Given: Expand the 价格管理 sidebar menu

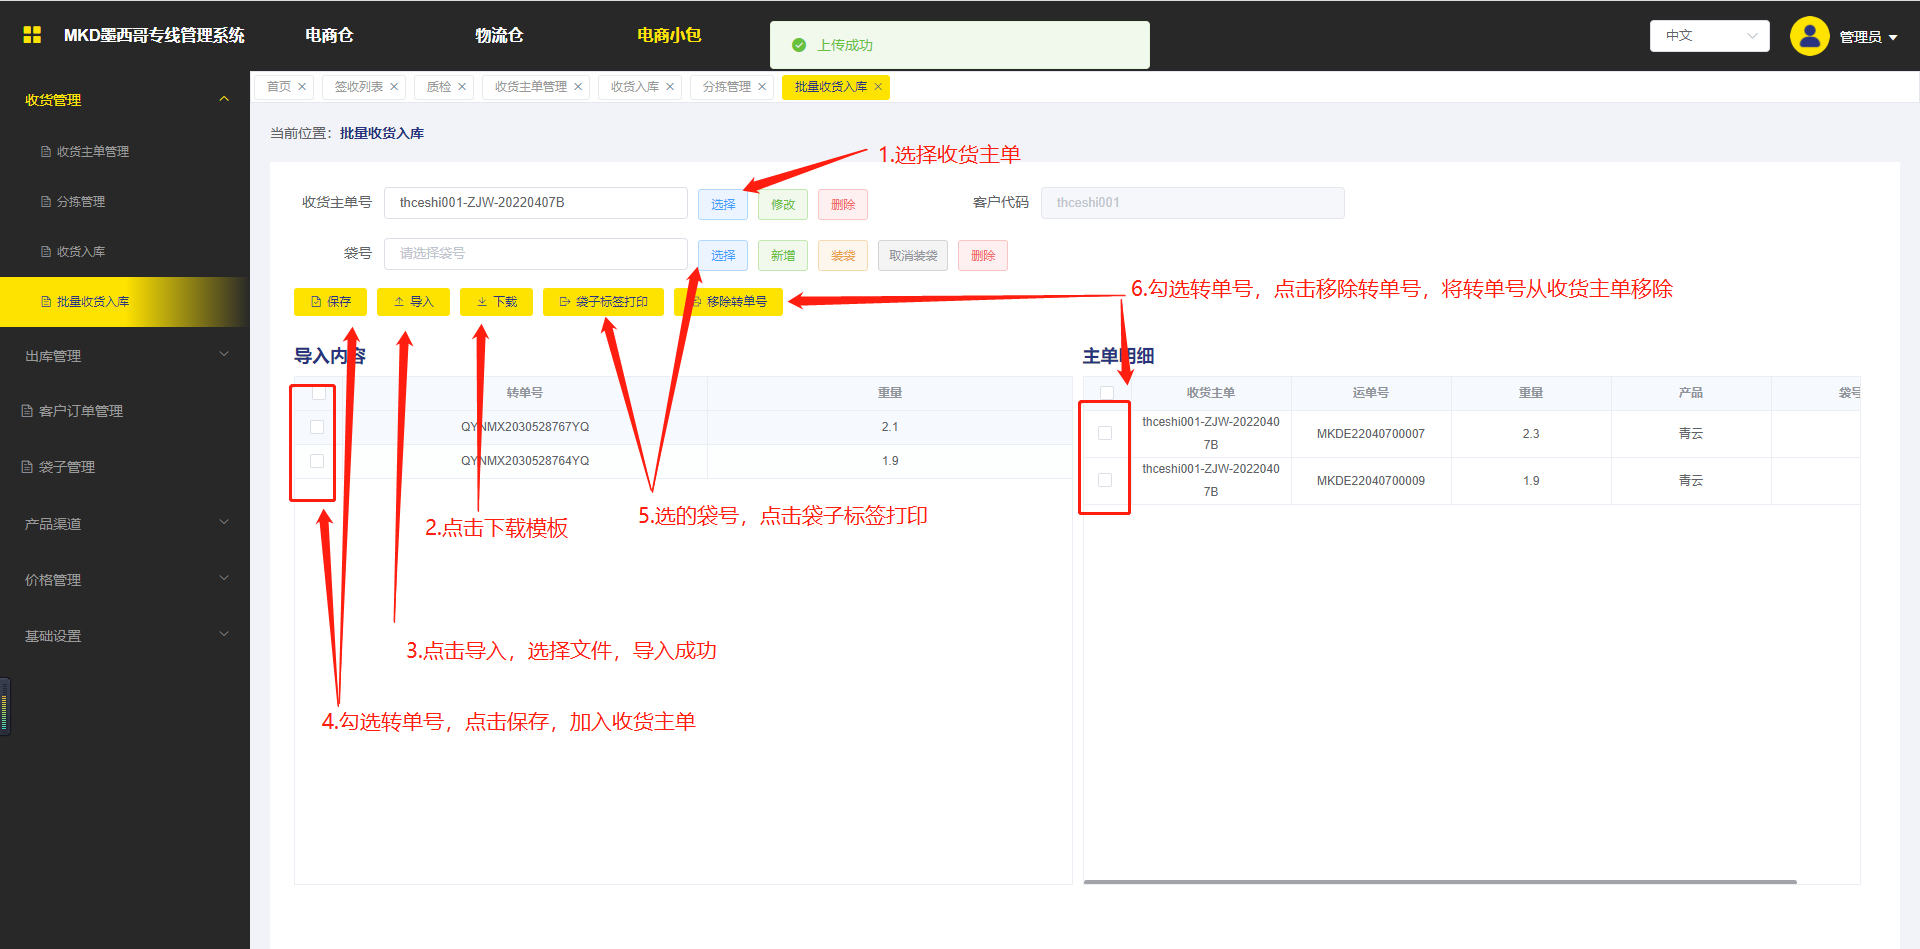Looking at the screenshot, I should [125, 580].
